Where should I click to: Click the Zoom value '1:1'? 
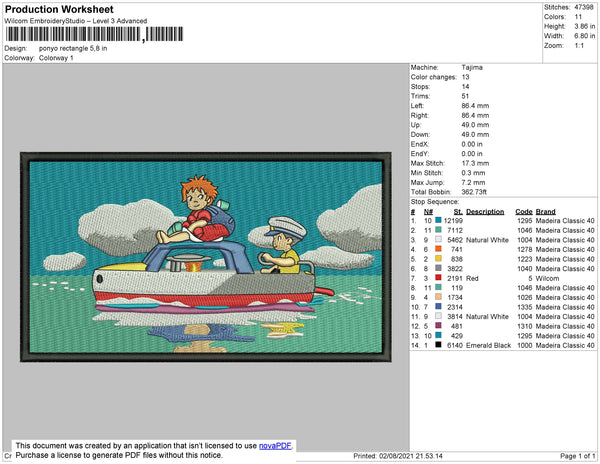[579, 46]
